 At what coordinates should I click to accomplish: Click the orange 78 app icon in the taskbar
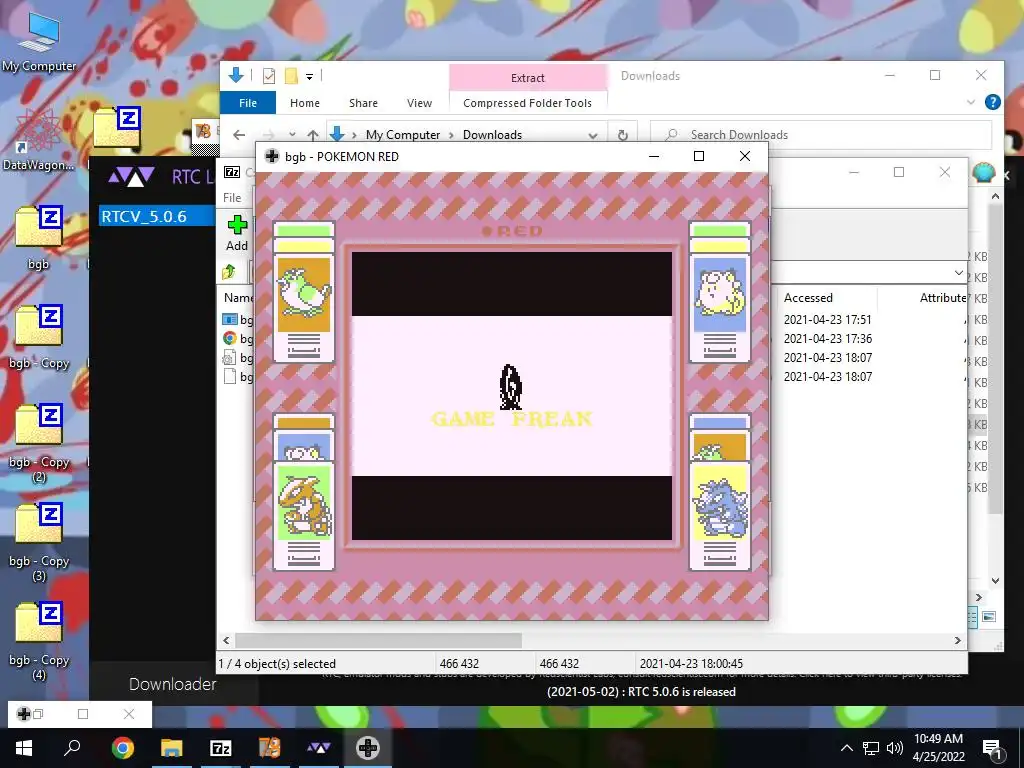tap(270, 748)
